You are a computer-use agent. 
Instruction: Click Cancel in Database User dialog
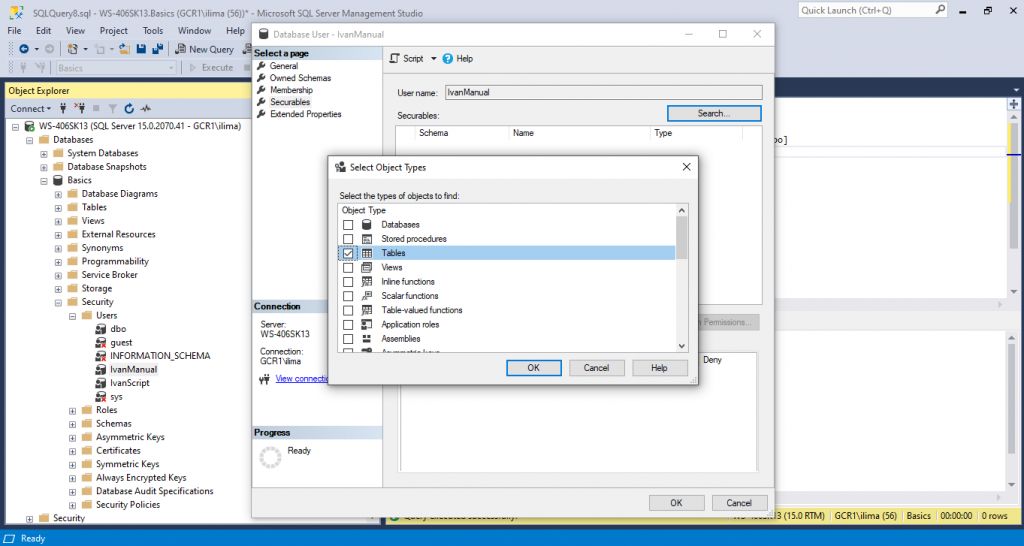(739, 503)
